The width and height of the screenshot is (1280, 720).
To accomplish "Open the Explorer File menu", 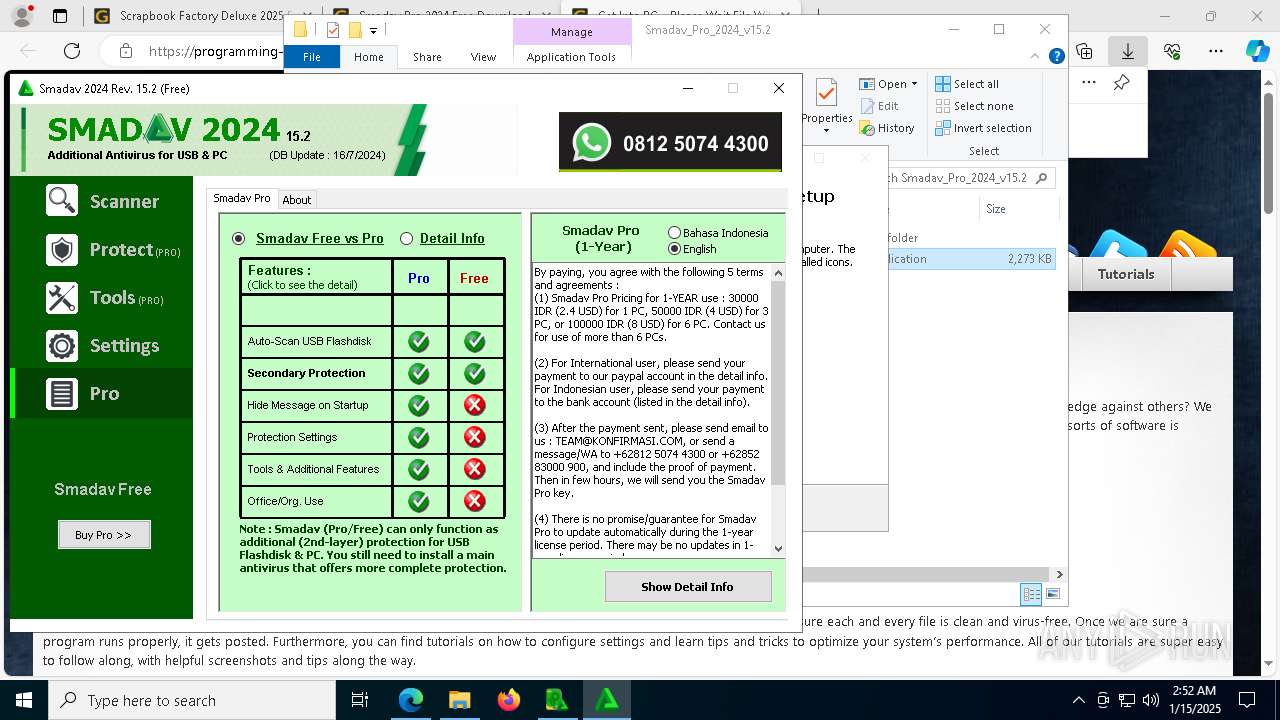I will [312, 57].
